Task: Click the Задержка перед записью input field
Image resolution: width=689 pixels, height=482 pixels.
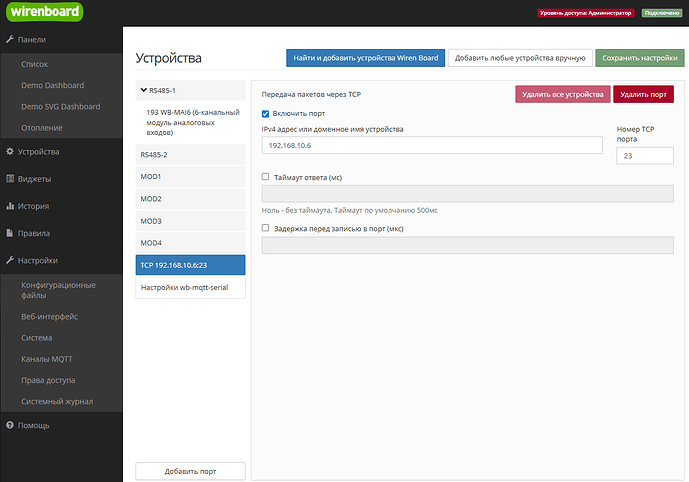Action: click(468, 245)
